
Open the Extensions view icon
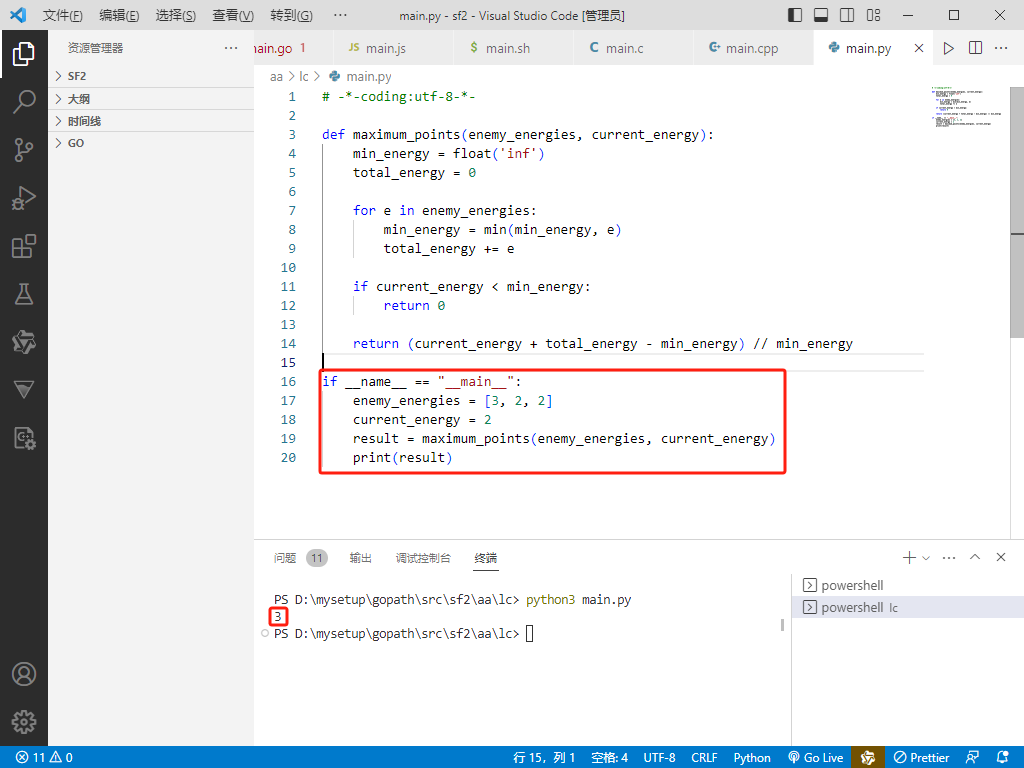[x=24, y=246]
